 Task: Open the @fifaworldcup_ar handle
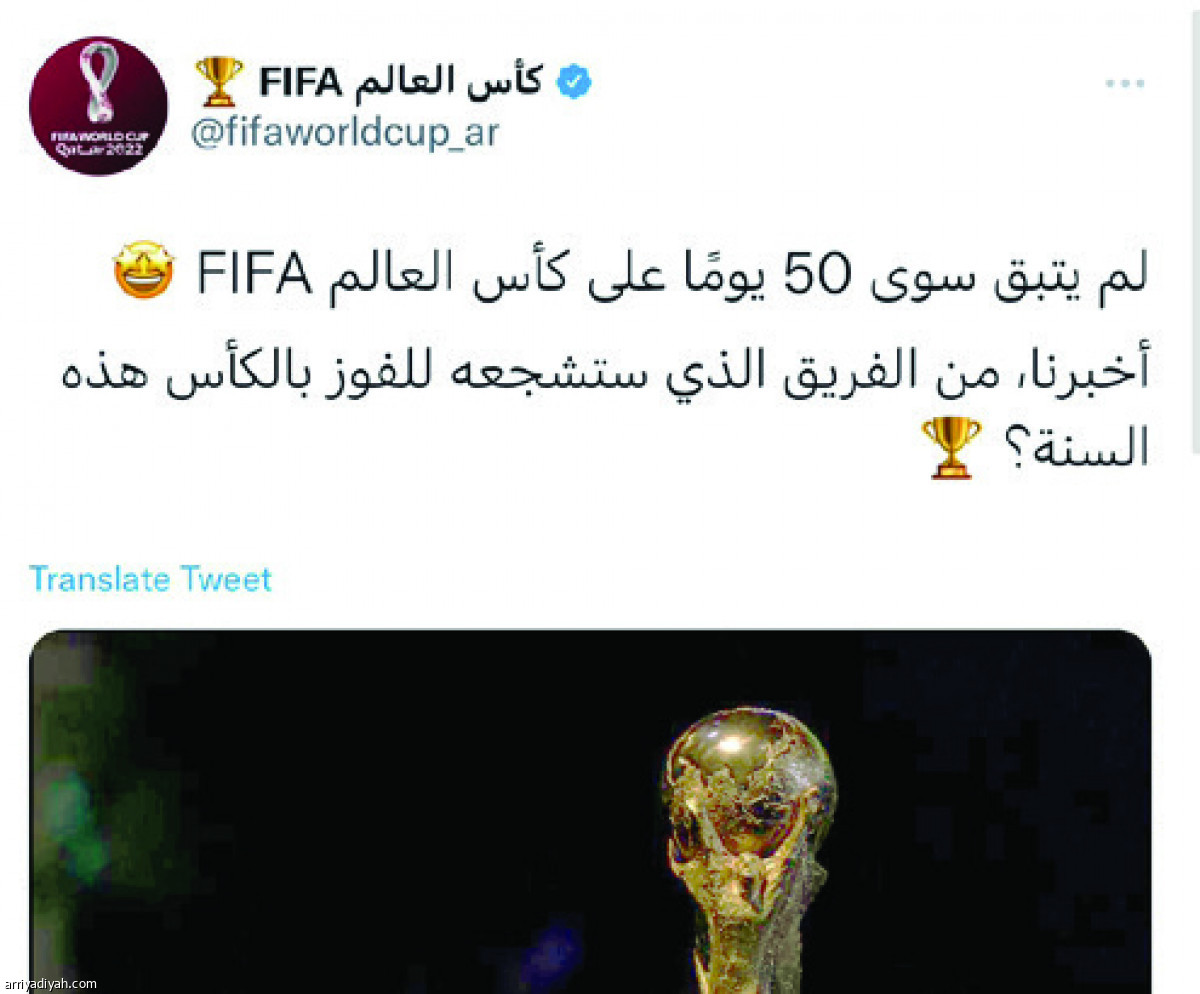pyautogui.click(x=344, y=132)
